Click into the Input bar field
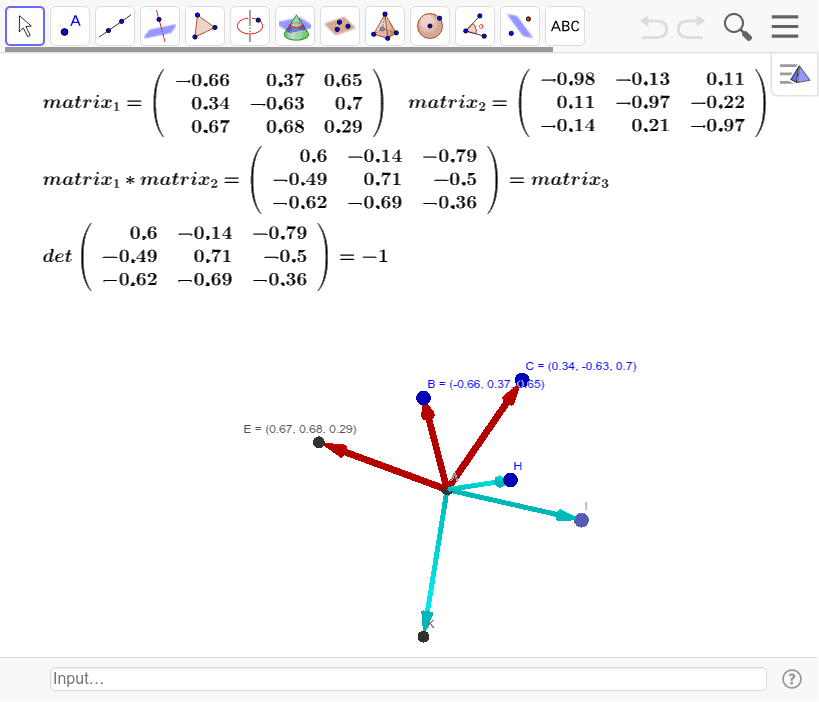 (x=408, y=679)
